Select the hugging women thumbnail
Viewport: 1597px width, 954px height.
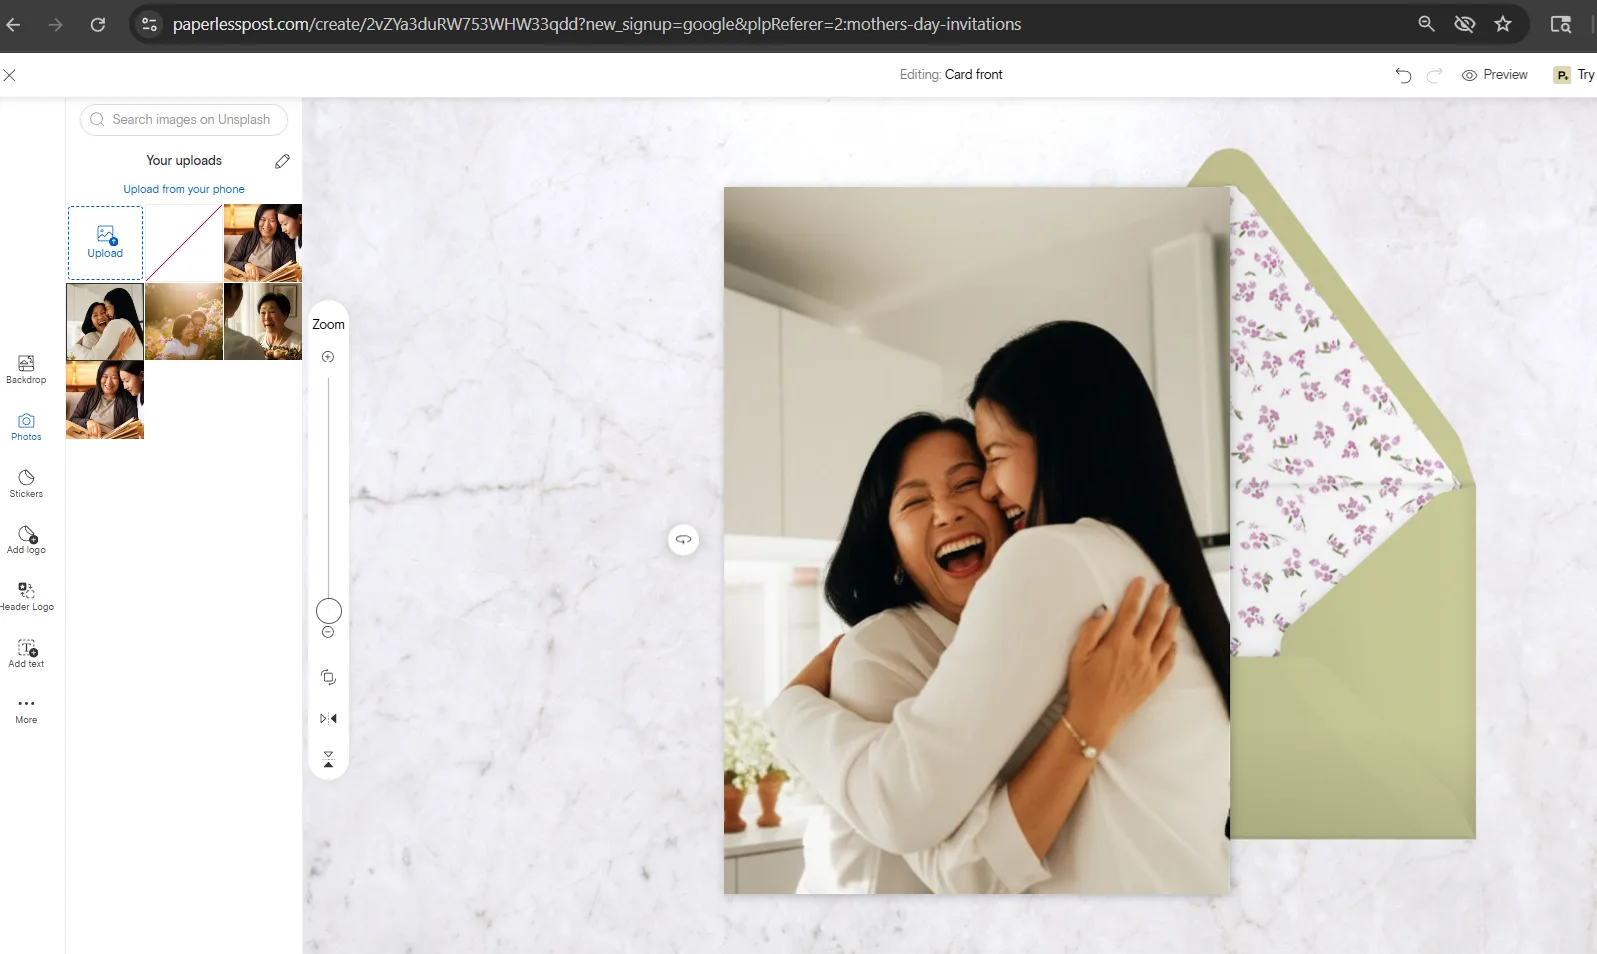(105, 322)
